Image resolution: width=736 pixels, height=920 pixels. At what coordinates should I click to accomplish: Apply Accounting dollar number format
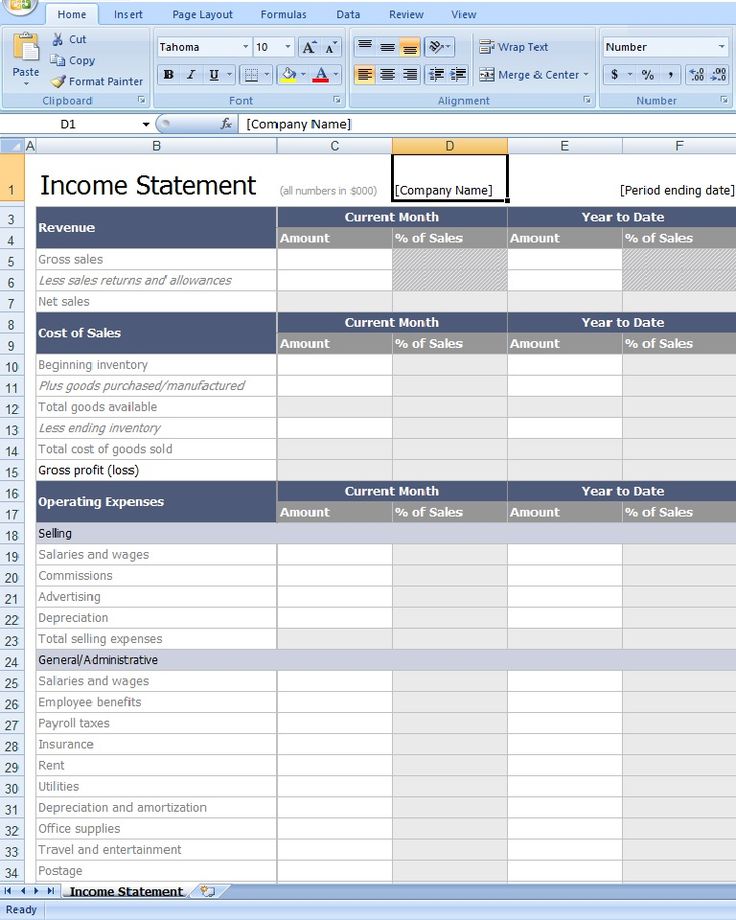(614, 75)
